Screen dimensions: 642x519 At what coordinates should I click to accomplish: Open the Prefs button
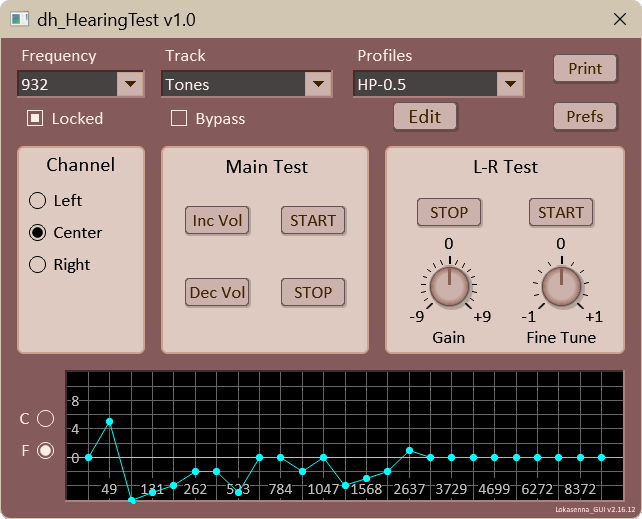point(585,117)
